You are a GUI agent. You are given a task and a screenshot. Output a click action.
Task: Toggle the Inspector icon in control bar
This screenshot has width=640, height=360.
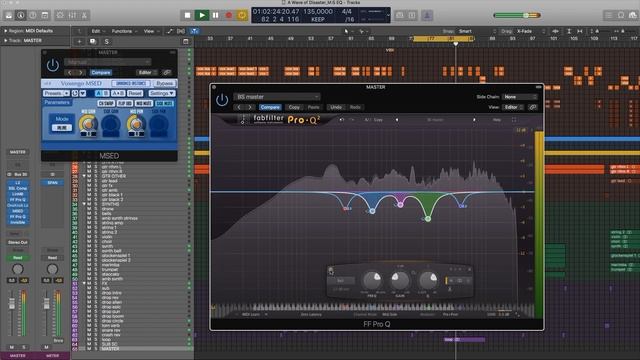20,16
